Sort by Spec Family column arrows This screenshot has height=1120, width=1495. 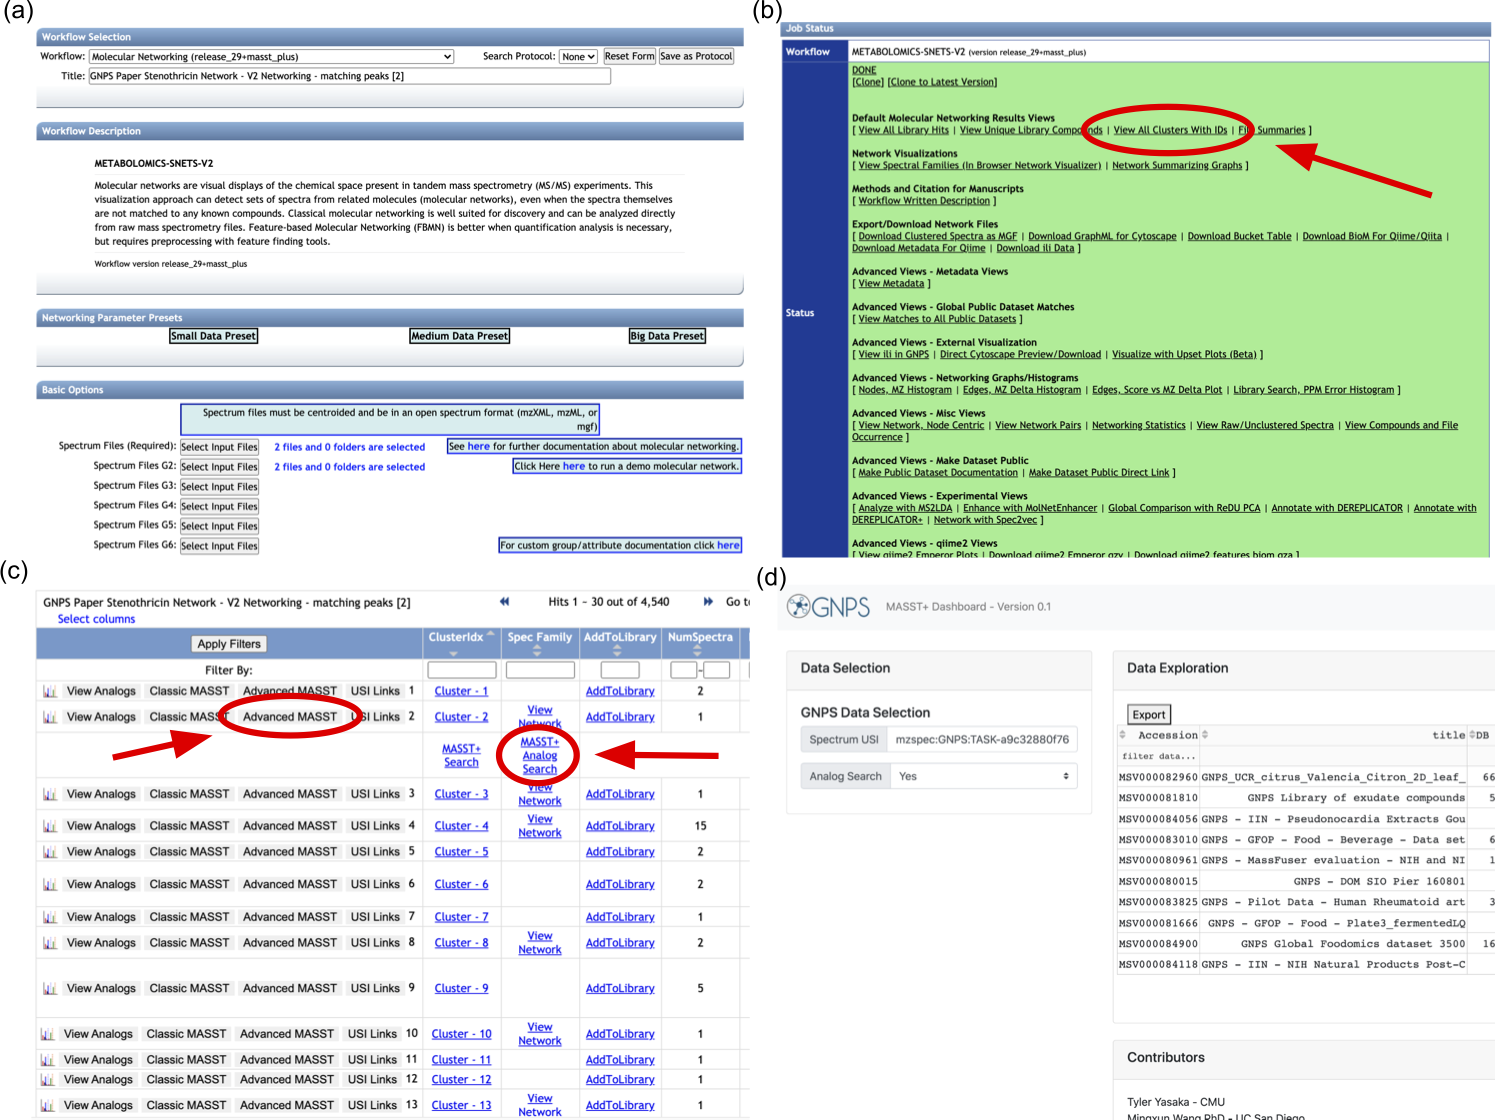(x=537, y=651)
